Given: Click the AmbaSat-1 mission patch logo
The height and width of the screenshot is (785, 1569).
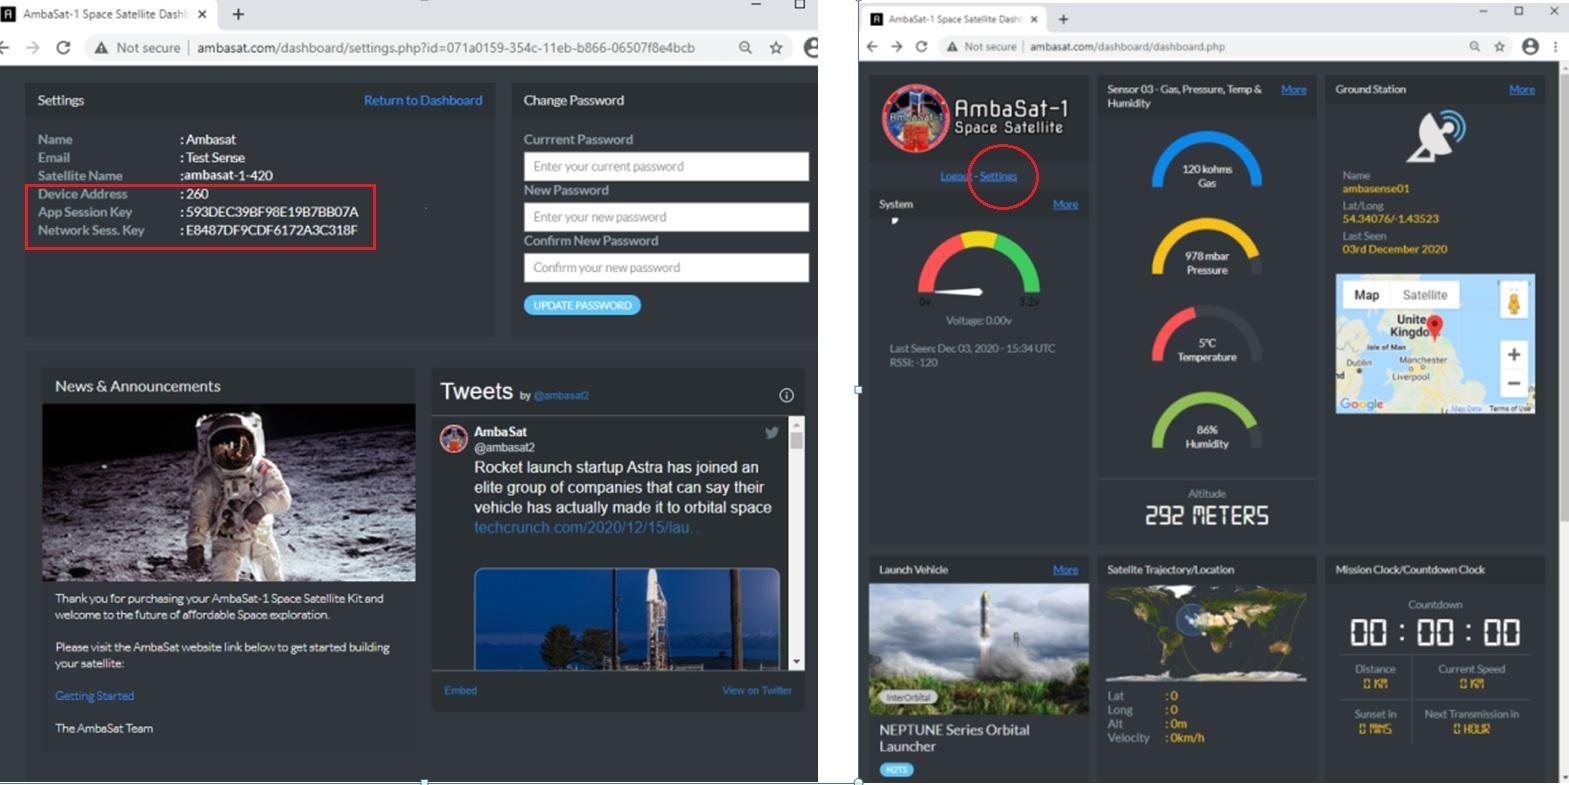Looking at the screenshot, I should 915,118.
